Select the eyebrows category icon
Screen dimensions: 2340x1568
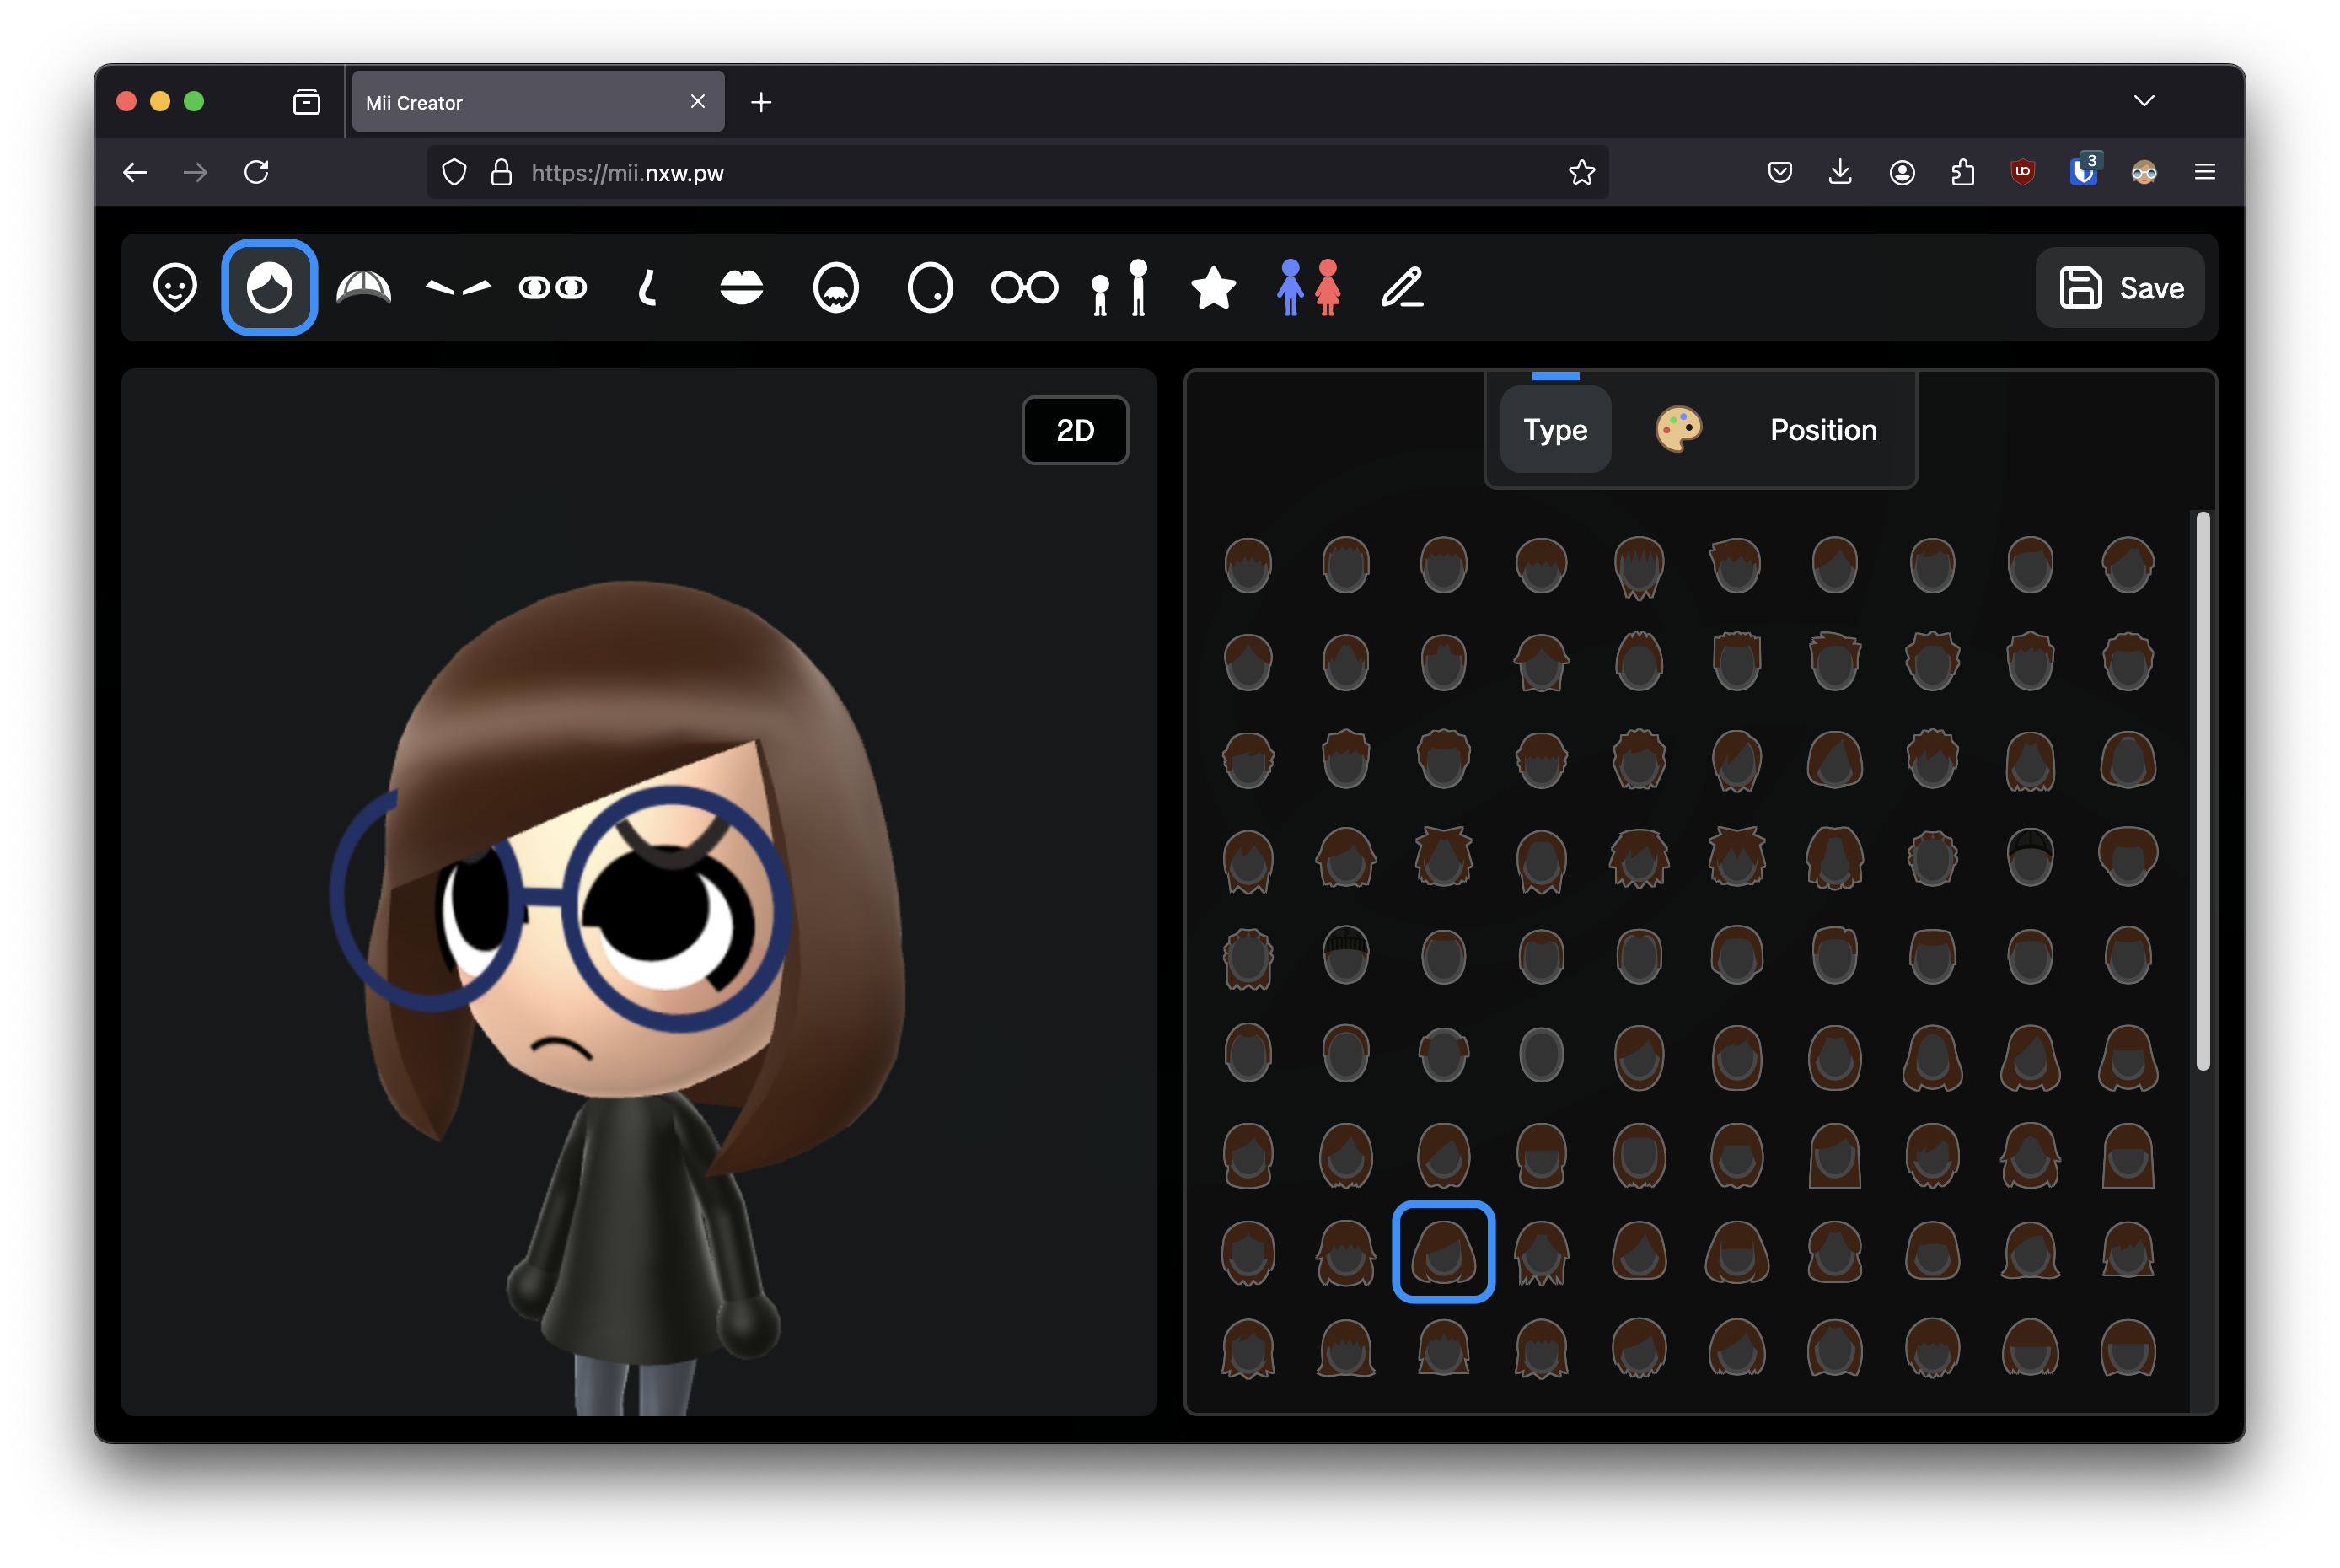point(458,288)
